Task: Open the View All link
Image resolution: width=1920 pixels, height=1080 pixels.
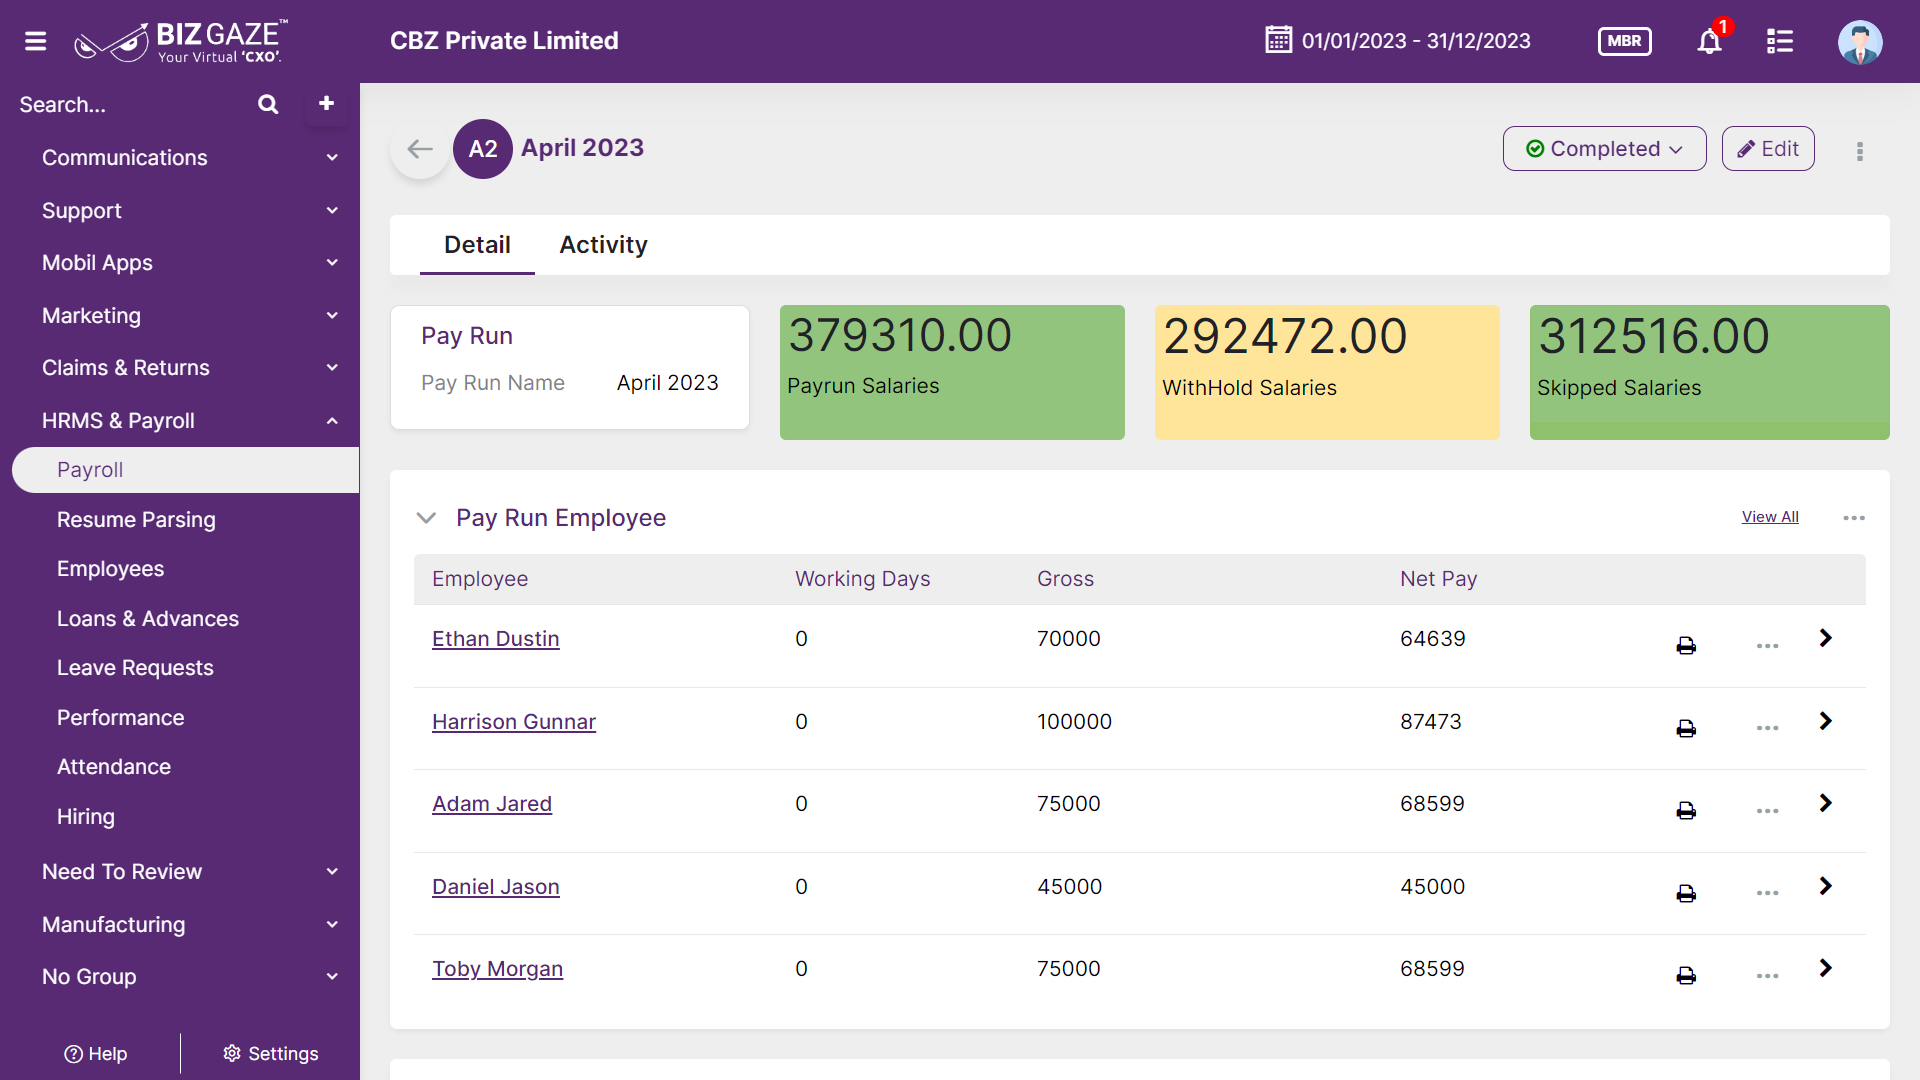Action: 1770,517
